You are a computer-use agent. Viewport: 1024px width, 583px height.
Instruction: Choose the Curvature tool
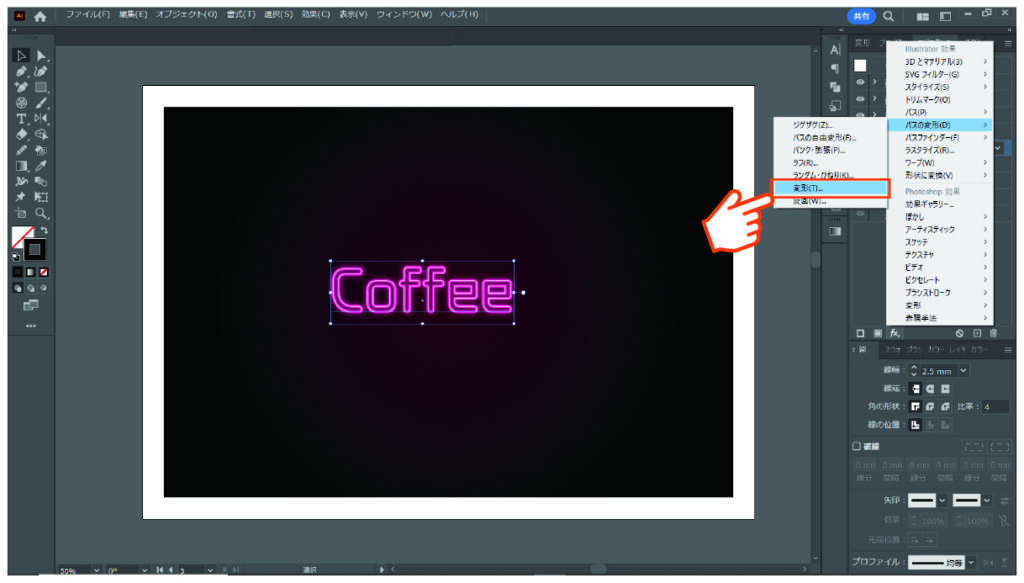(41, 71)
